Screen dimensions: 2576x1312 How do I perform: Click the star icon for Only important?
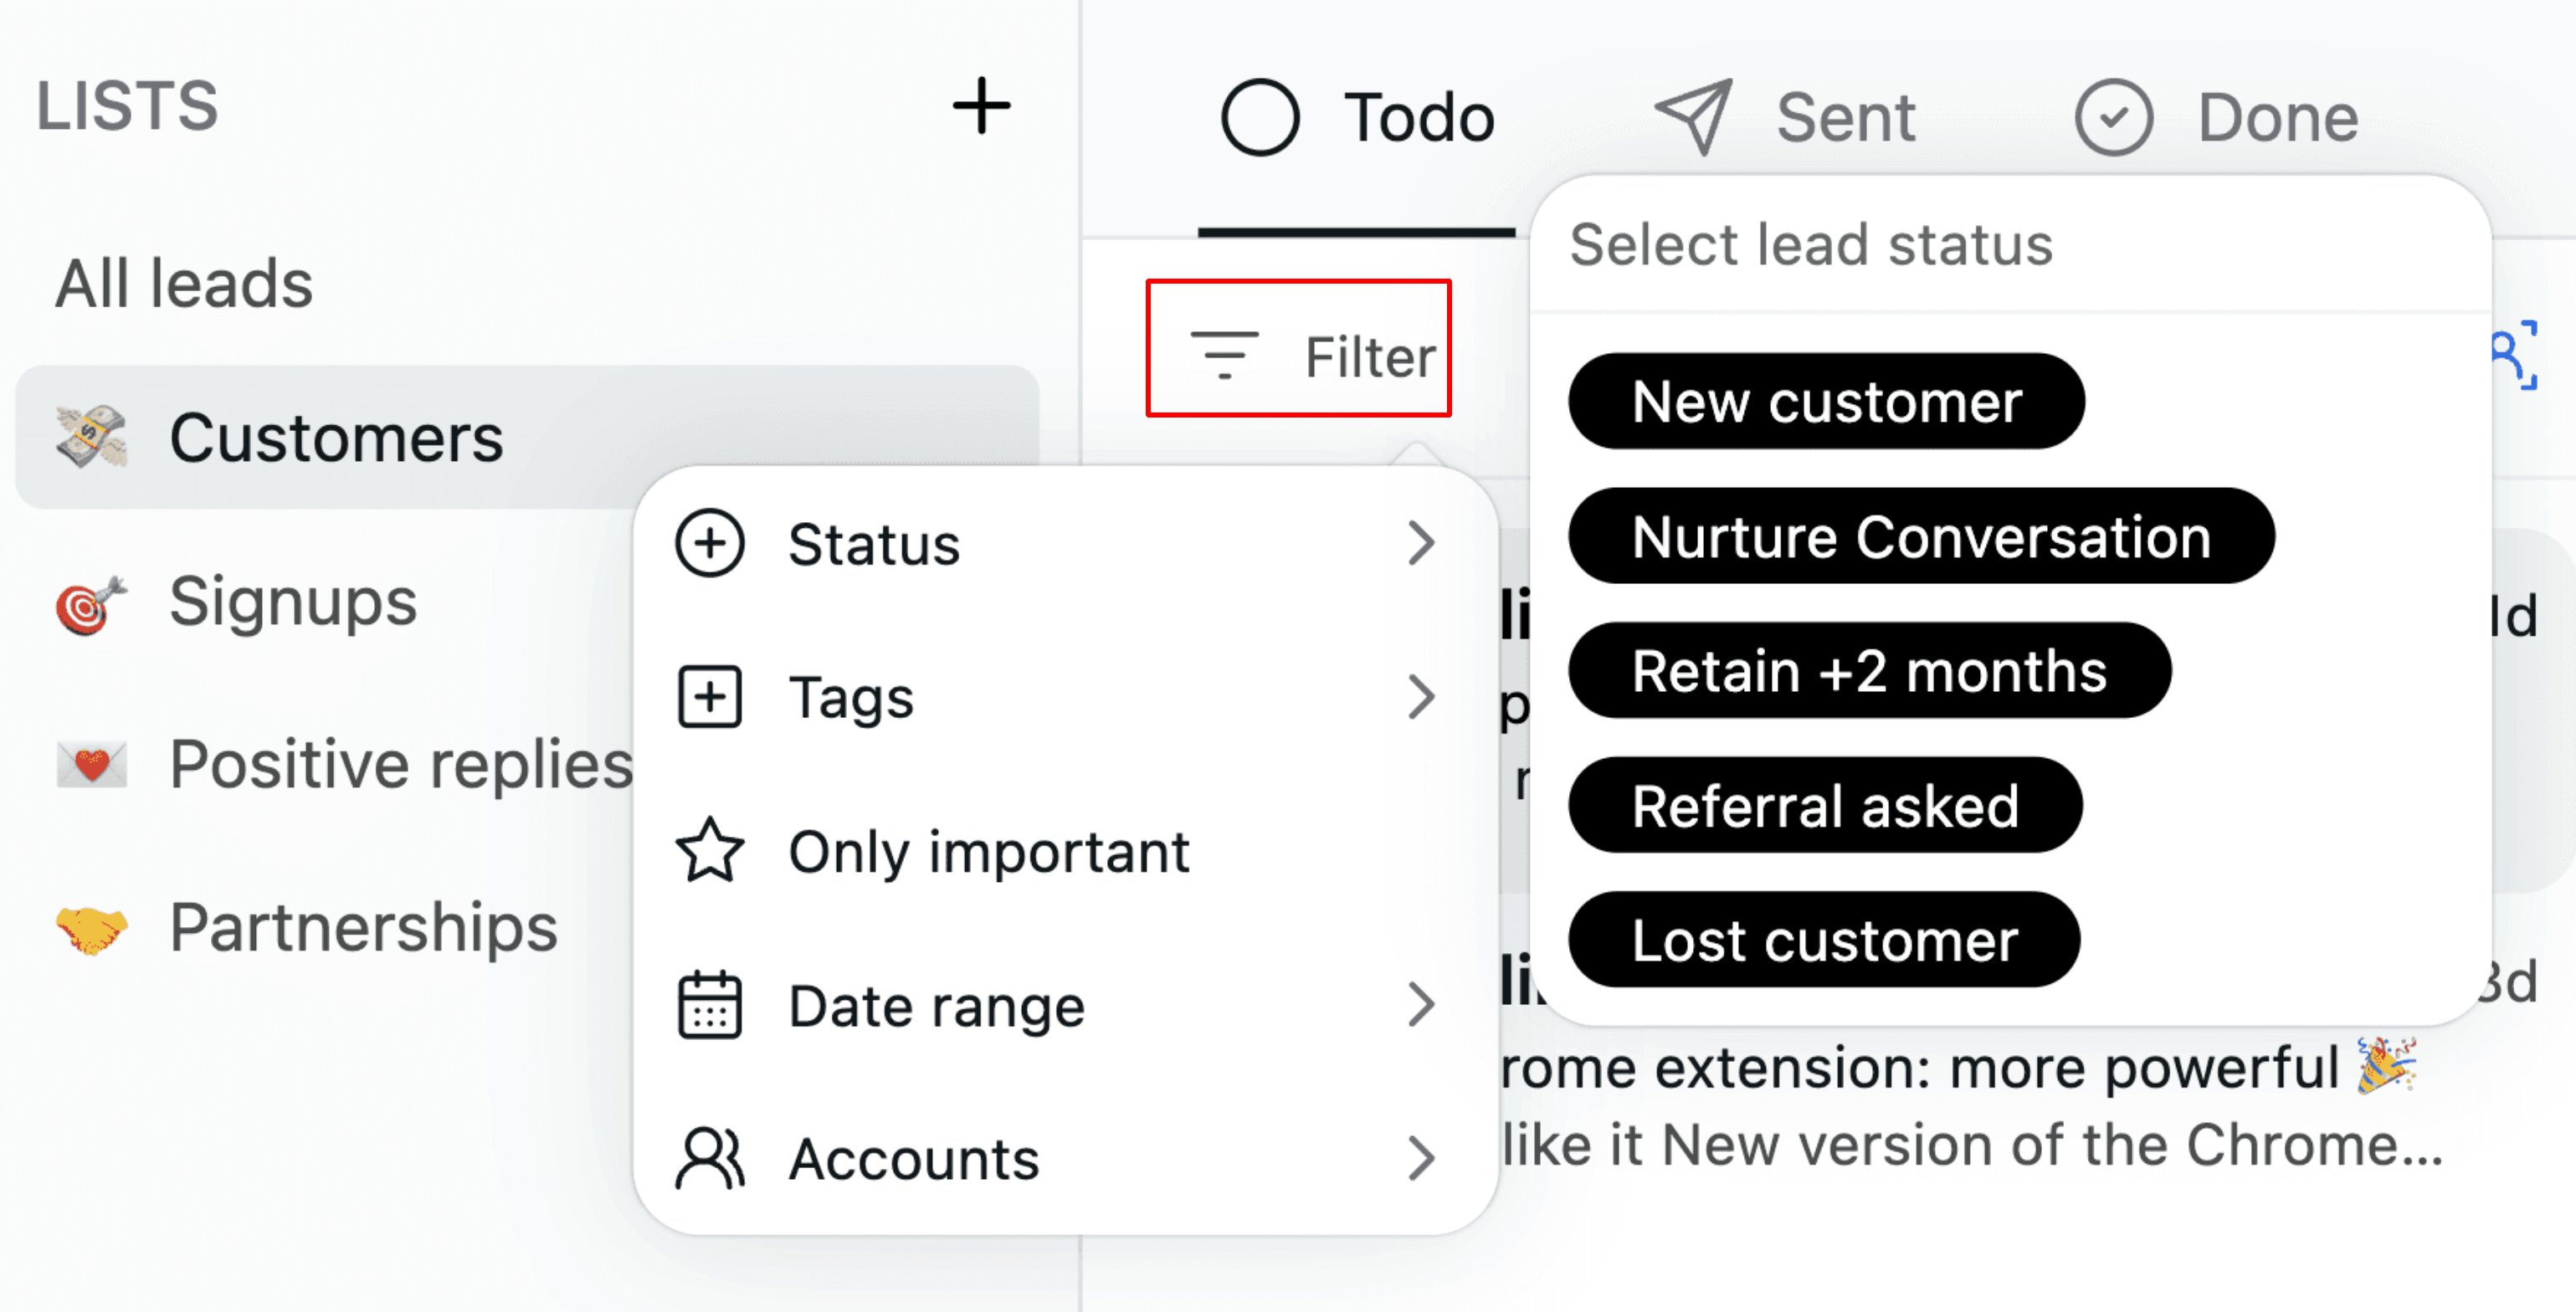710,851
